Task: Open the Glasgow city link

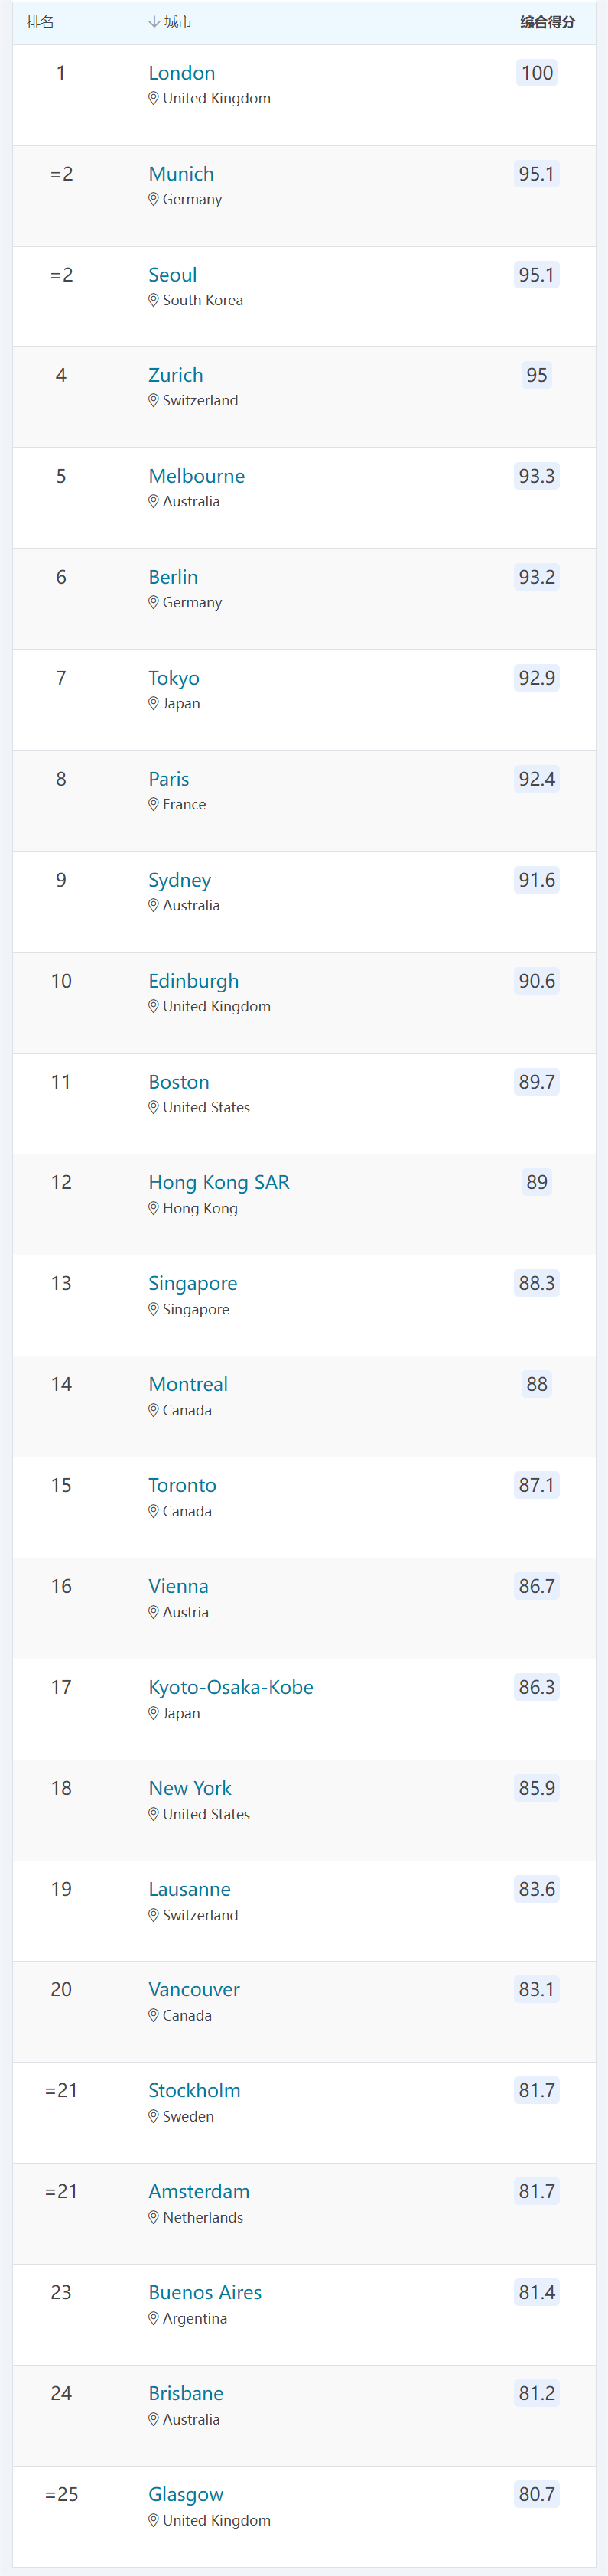Action: coord(186,2494)
